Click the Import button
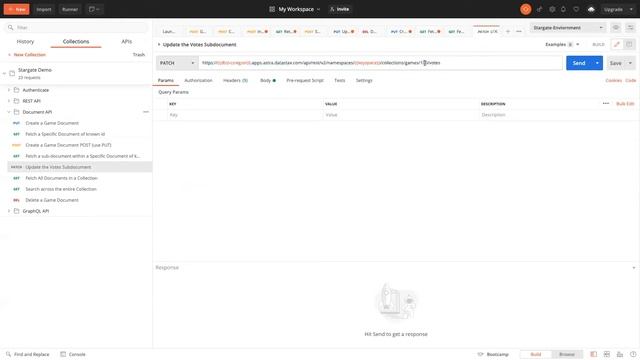 pyautogui.click(x=44, y=9)
